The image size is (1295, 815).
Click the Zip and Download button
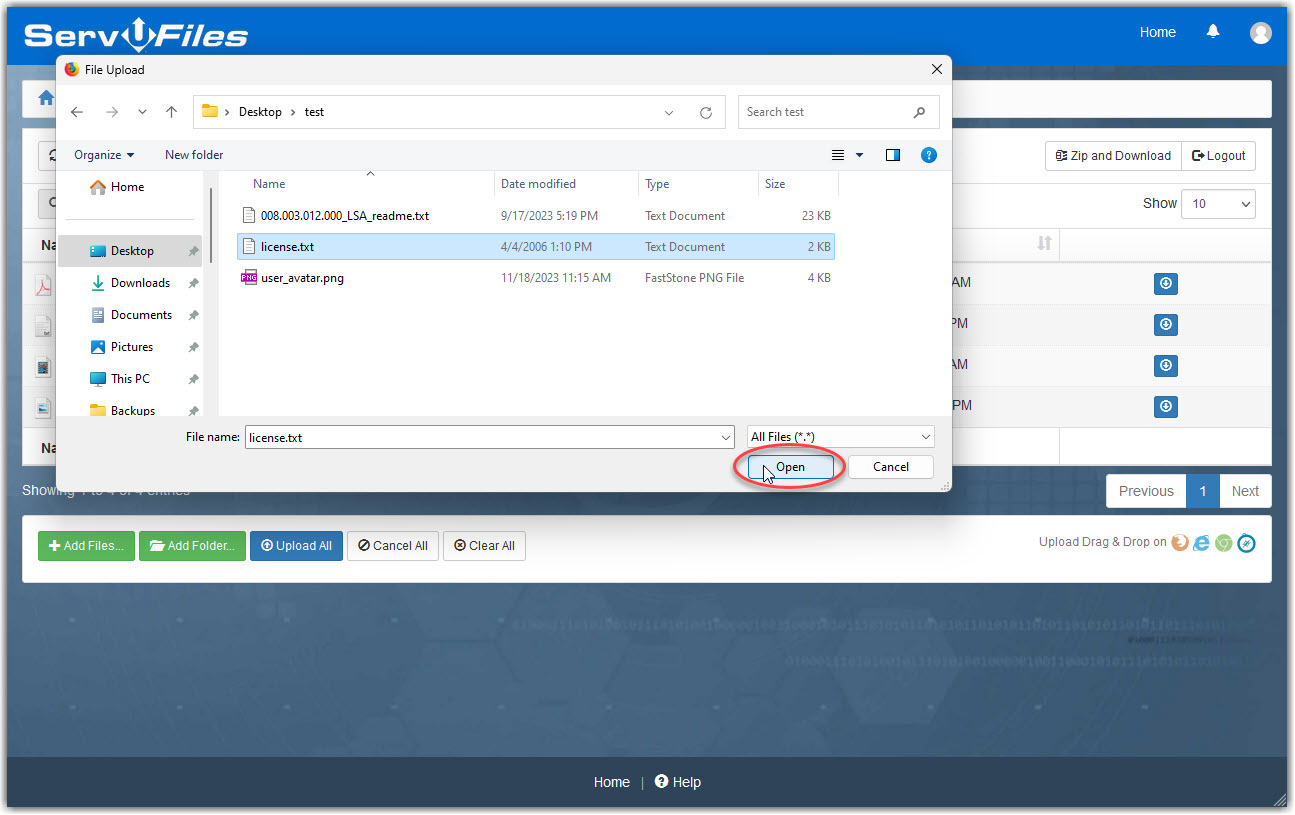click(1113, 156)
